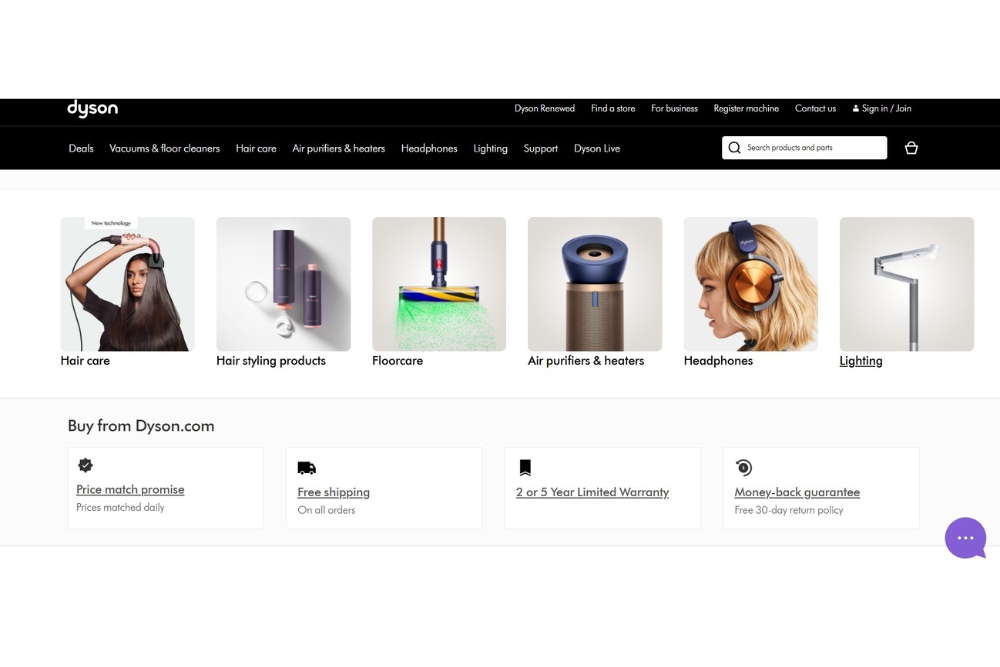This screenshot has height=667, width=1000.
Task: Go to Dyson Renewed
Action: coord(545,108)
